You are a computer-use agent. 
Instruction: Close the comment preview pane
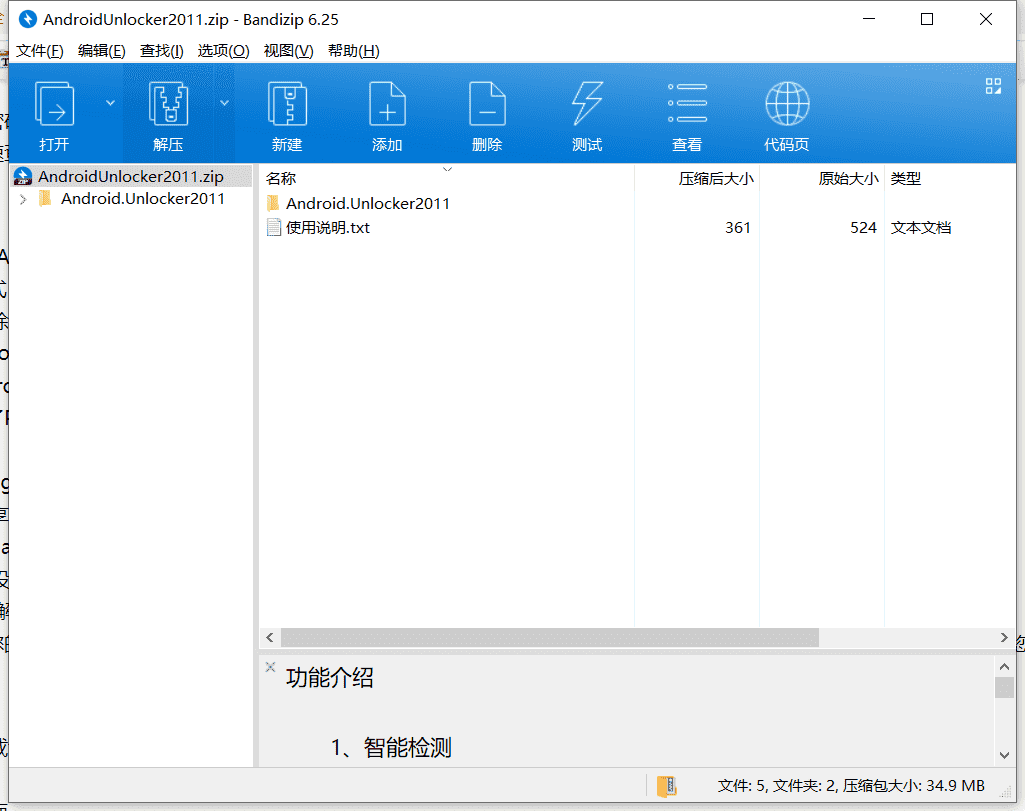(x=270, y=667)
